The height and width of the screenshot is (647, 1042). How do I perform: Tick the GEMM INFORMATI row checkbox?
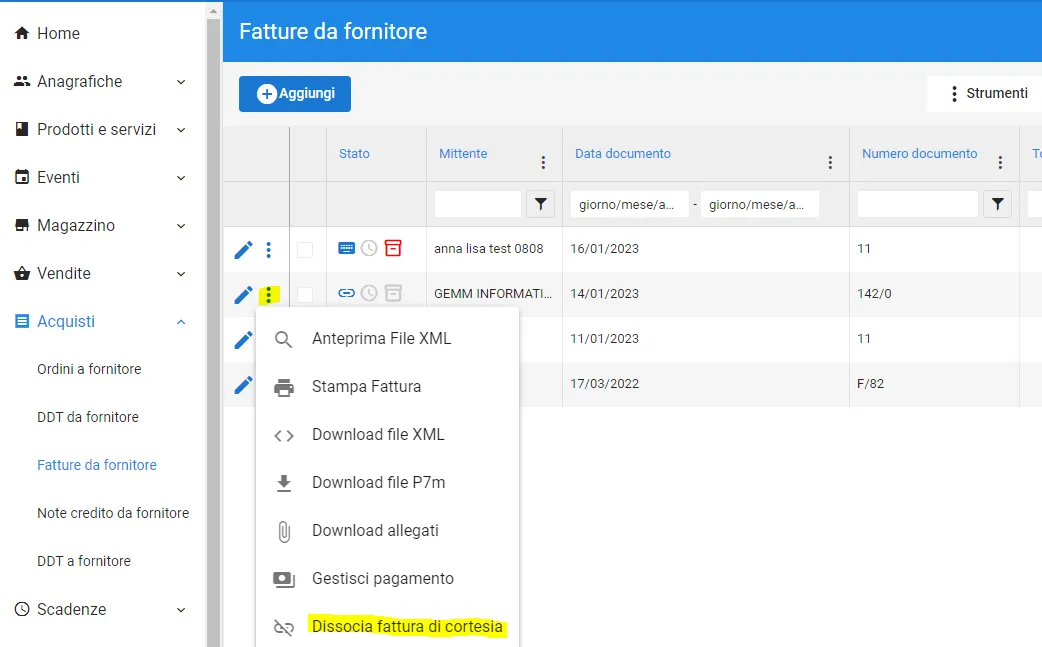click(x=304, y=294)
